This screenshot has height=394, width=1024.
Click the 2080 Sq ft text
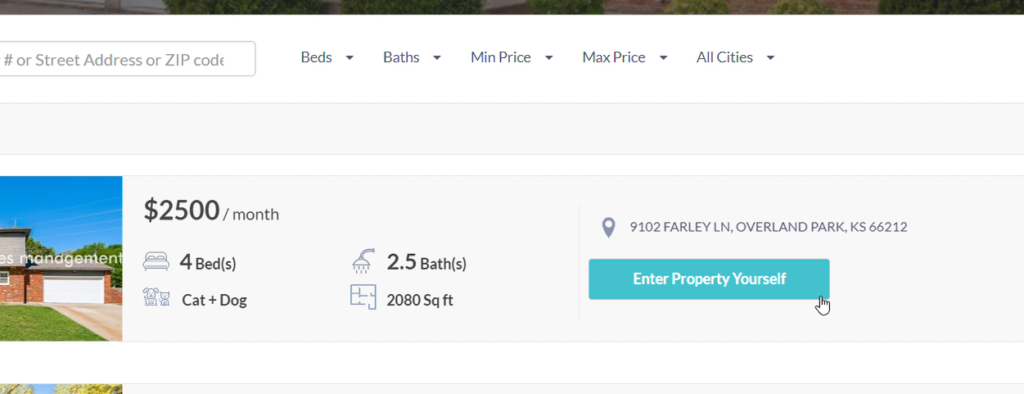point(420,300)
